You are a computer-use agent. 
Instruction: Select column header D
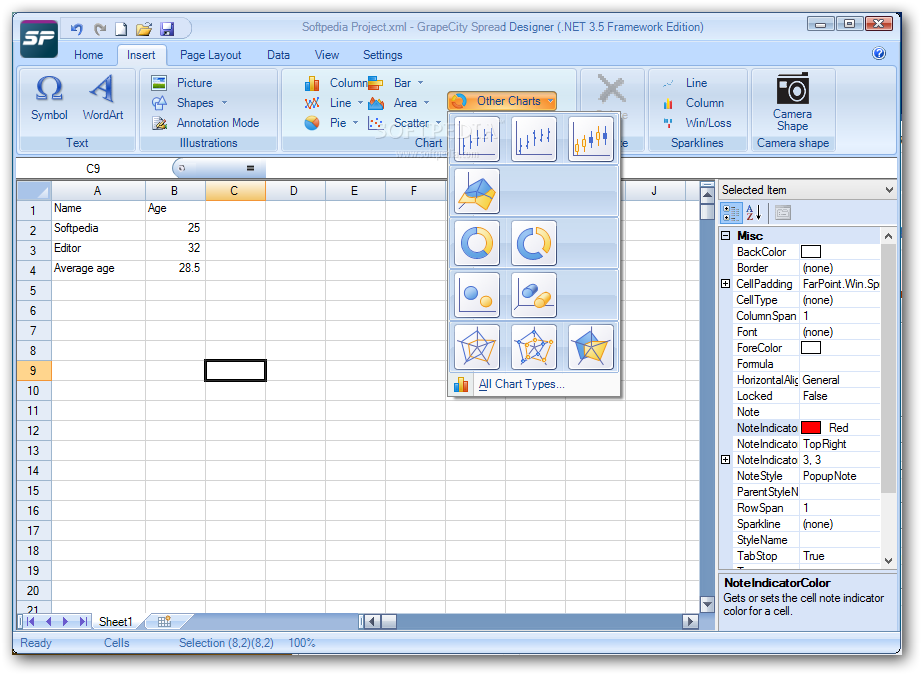[293, 191]
